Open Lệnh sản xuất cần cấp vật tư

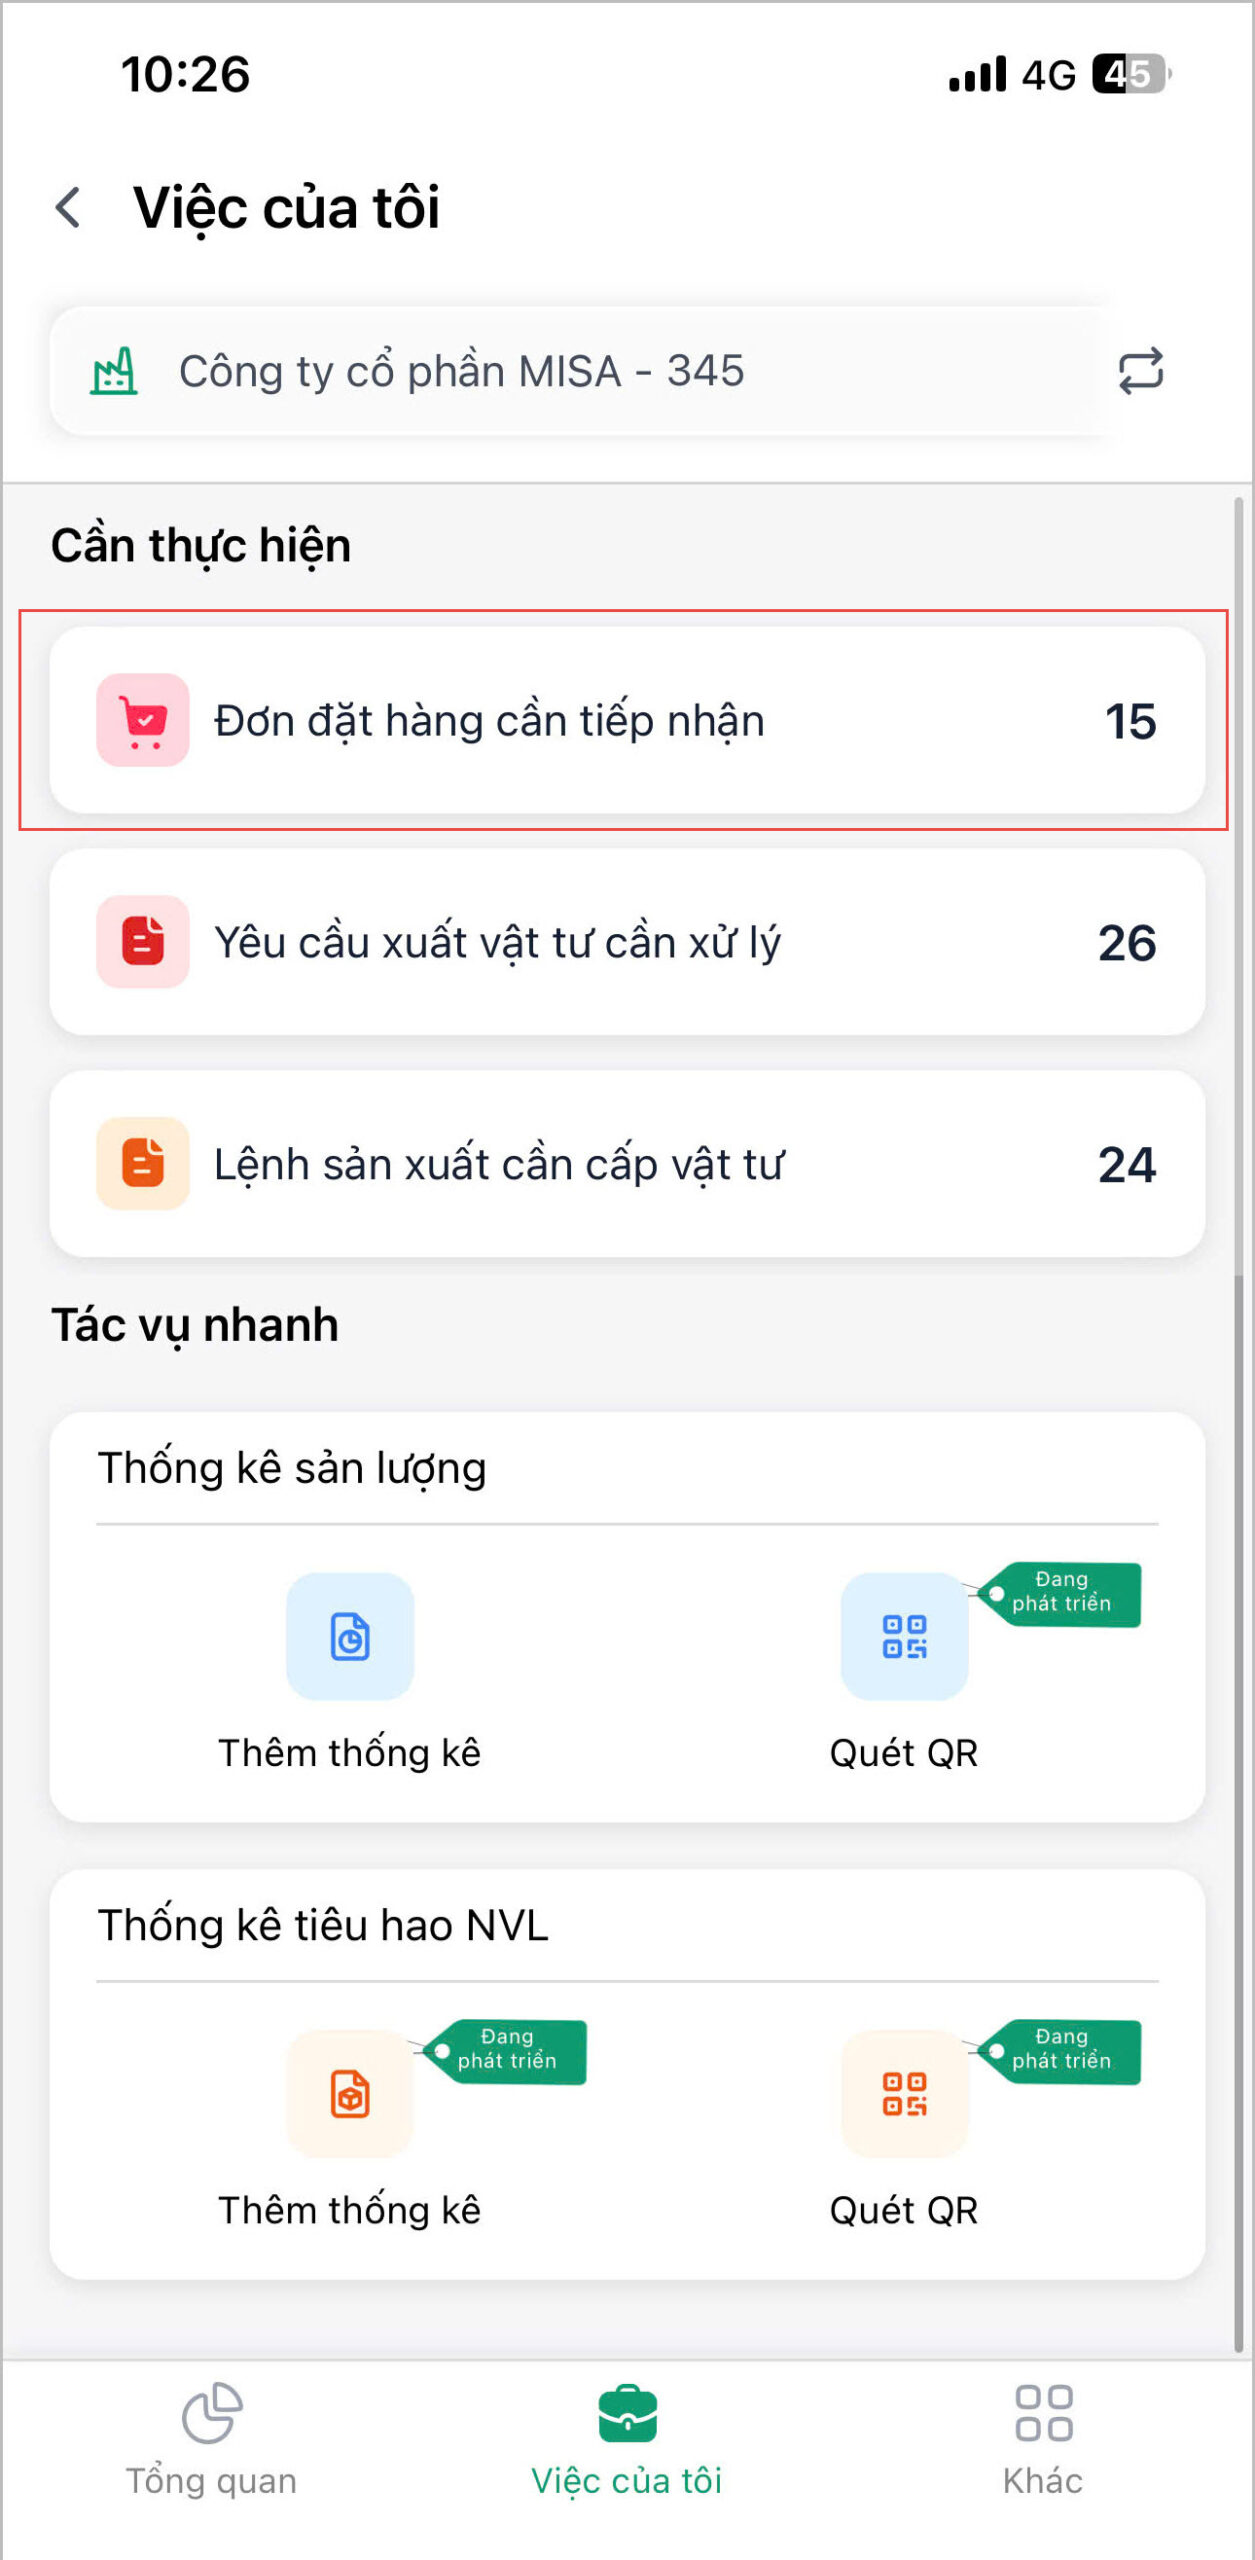[627, 1163]
